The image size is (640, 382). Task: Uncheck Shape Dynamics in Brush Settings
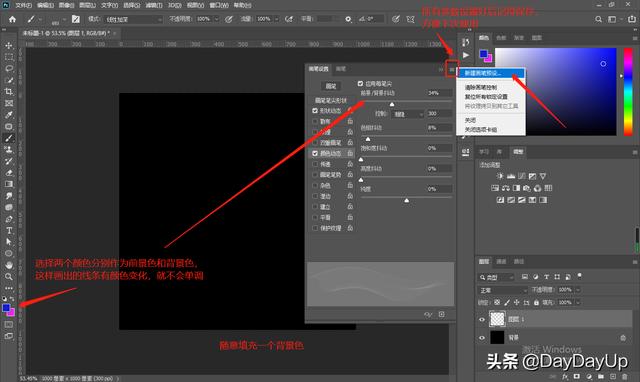pos(315,111)
